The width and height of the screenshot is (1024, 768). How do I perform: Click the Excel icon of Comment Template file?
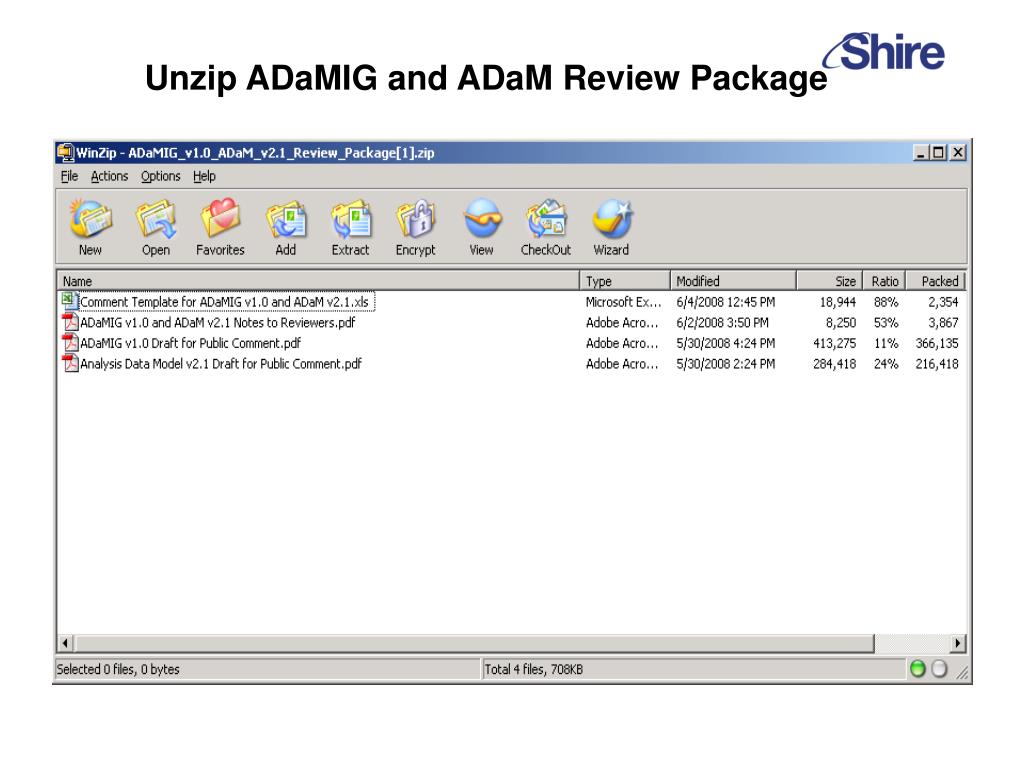point(69,301)
